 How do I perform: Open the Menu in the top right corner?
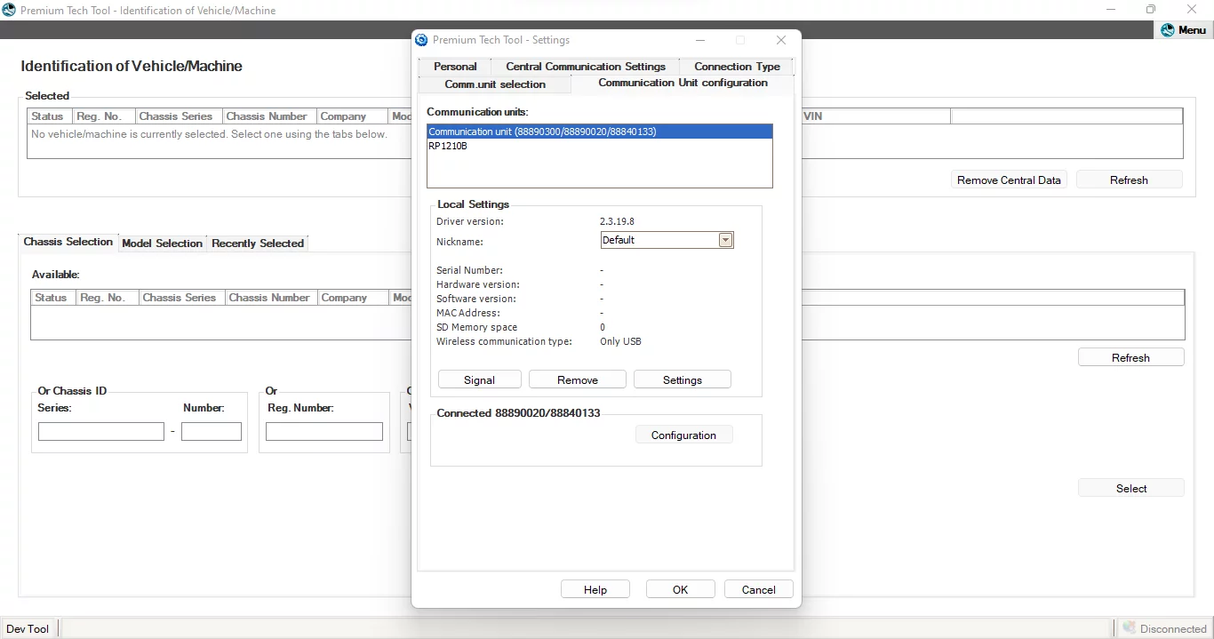point(1183,29)
